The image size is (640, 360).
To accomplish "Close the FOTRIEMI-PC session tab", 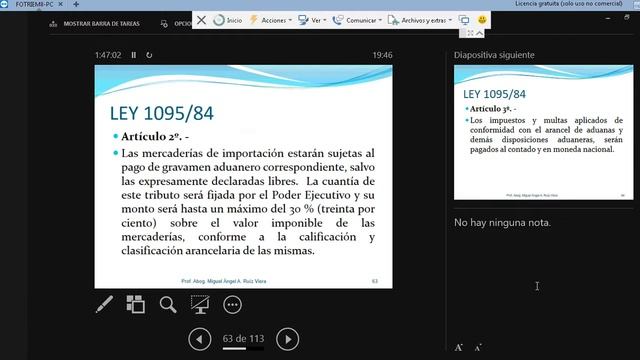I will click(60, 4).
